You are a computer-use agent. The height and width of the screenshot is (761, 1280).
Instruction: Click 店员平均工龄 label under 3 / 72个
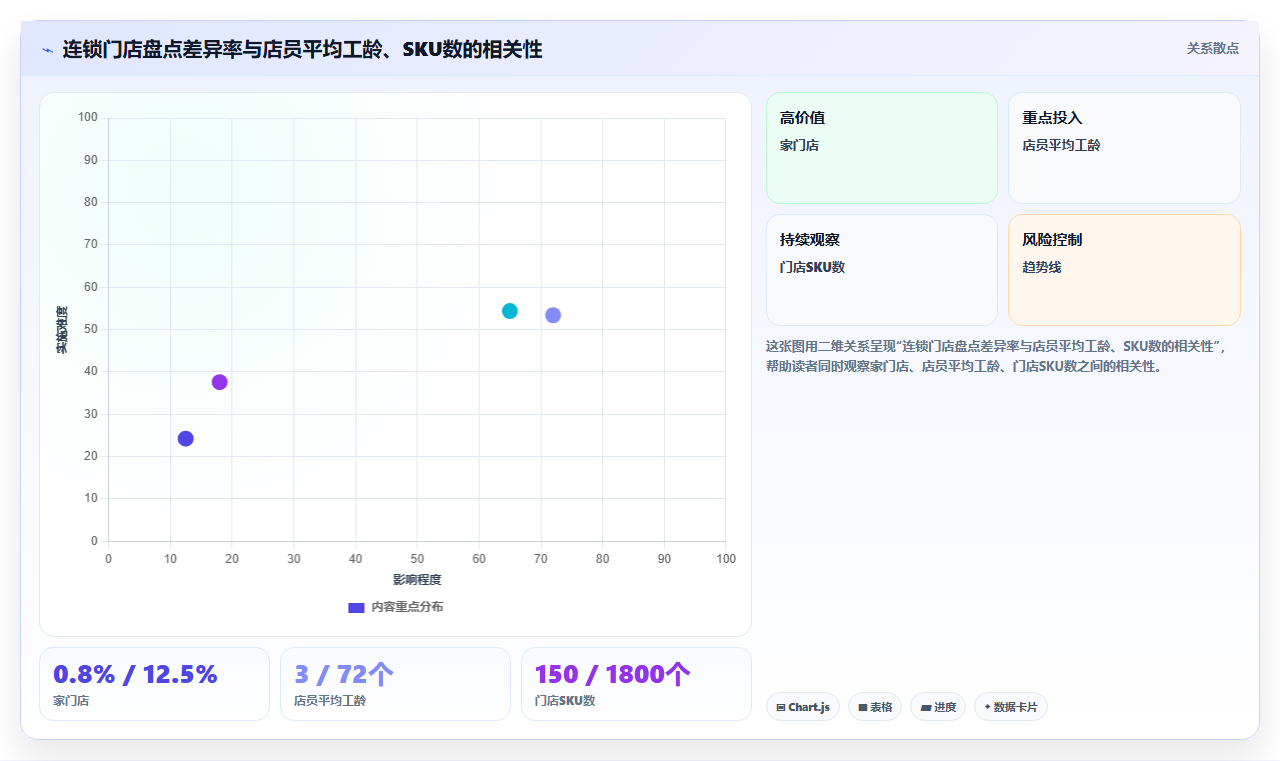click(330, 701)
